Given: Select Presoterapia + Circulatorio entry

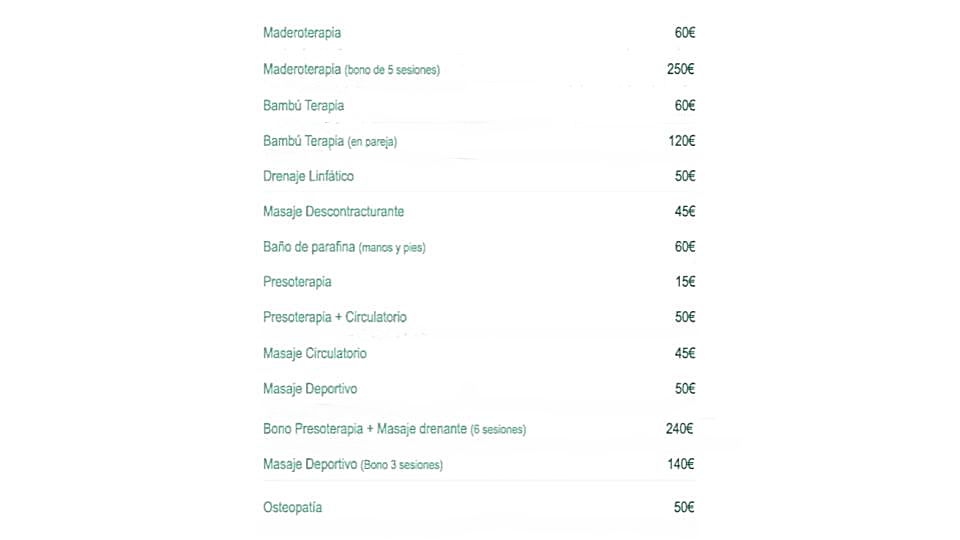Looking at the screenshot, I should click(x=334, y=317).
